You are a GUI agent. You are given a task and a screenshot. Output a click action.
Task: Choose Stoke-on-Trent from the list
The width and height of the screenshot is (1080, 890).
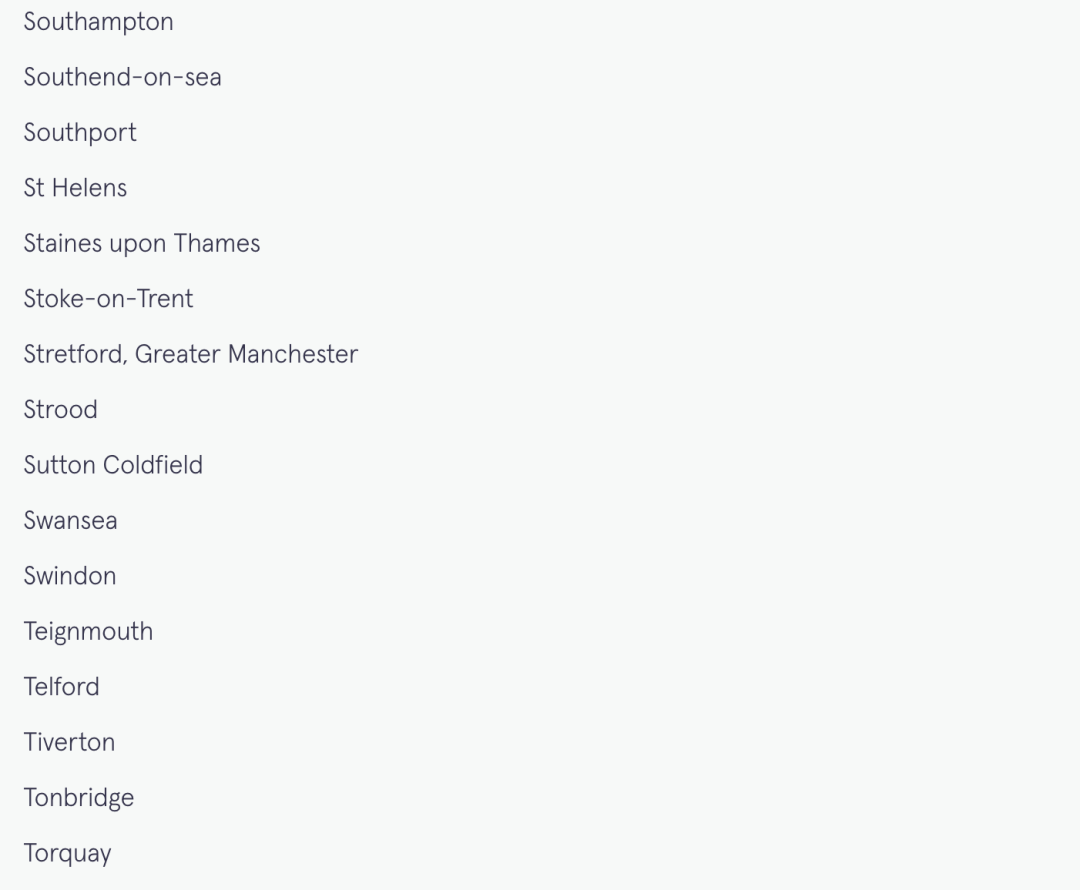click(x=108, y=299)
